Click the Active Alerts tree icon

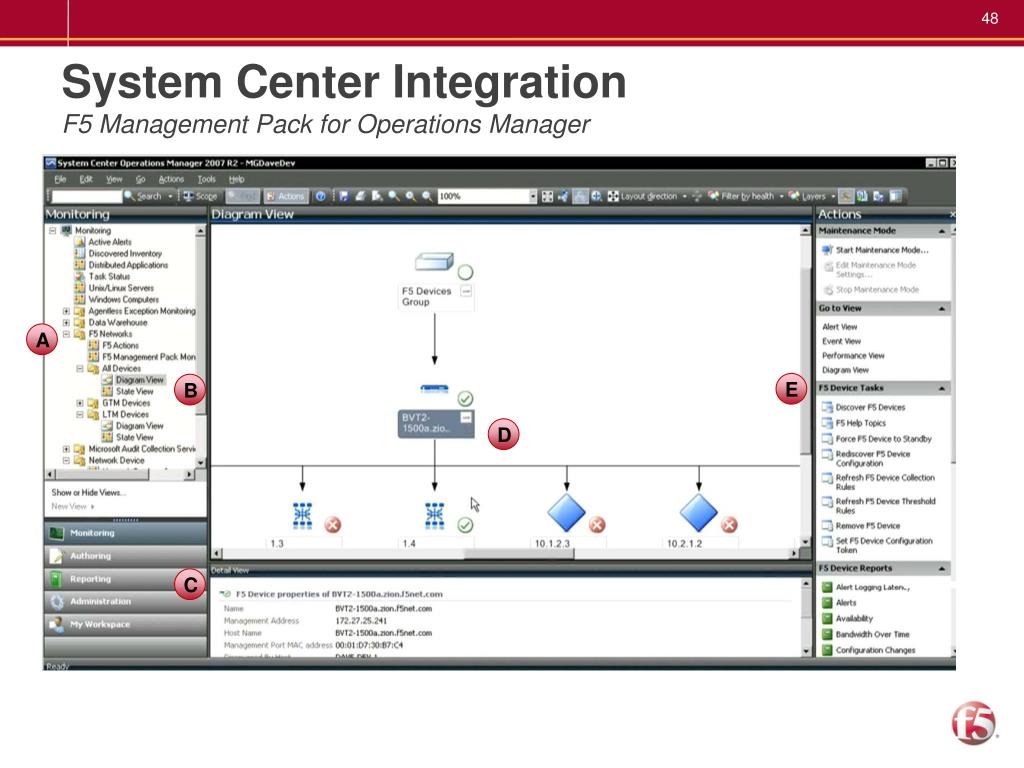(80, 242)
